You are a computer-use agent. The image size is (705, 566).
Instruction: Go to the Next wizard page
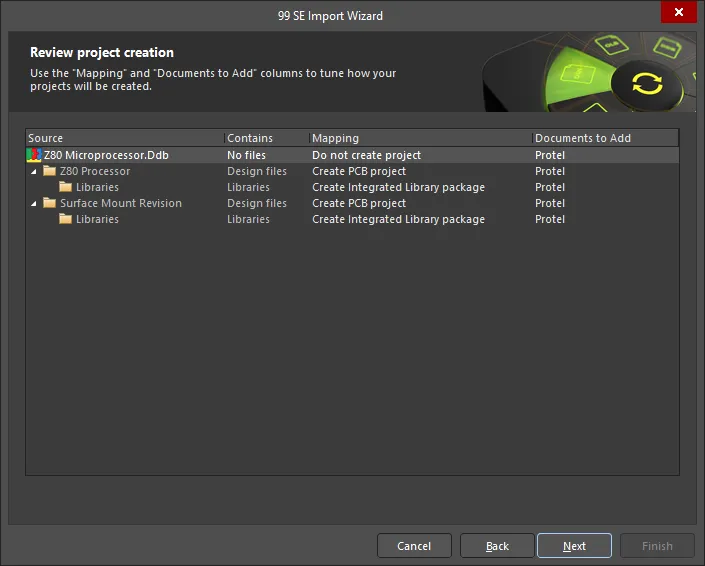tap(574, 546)
